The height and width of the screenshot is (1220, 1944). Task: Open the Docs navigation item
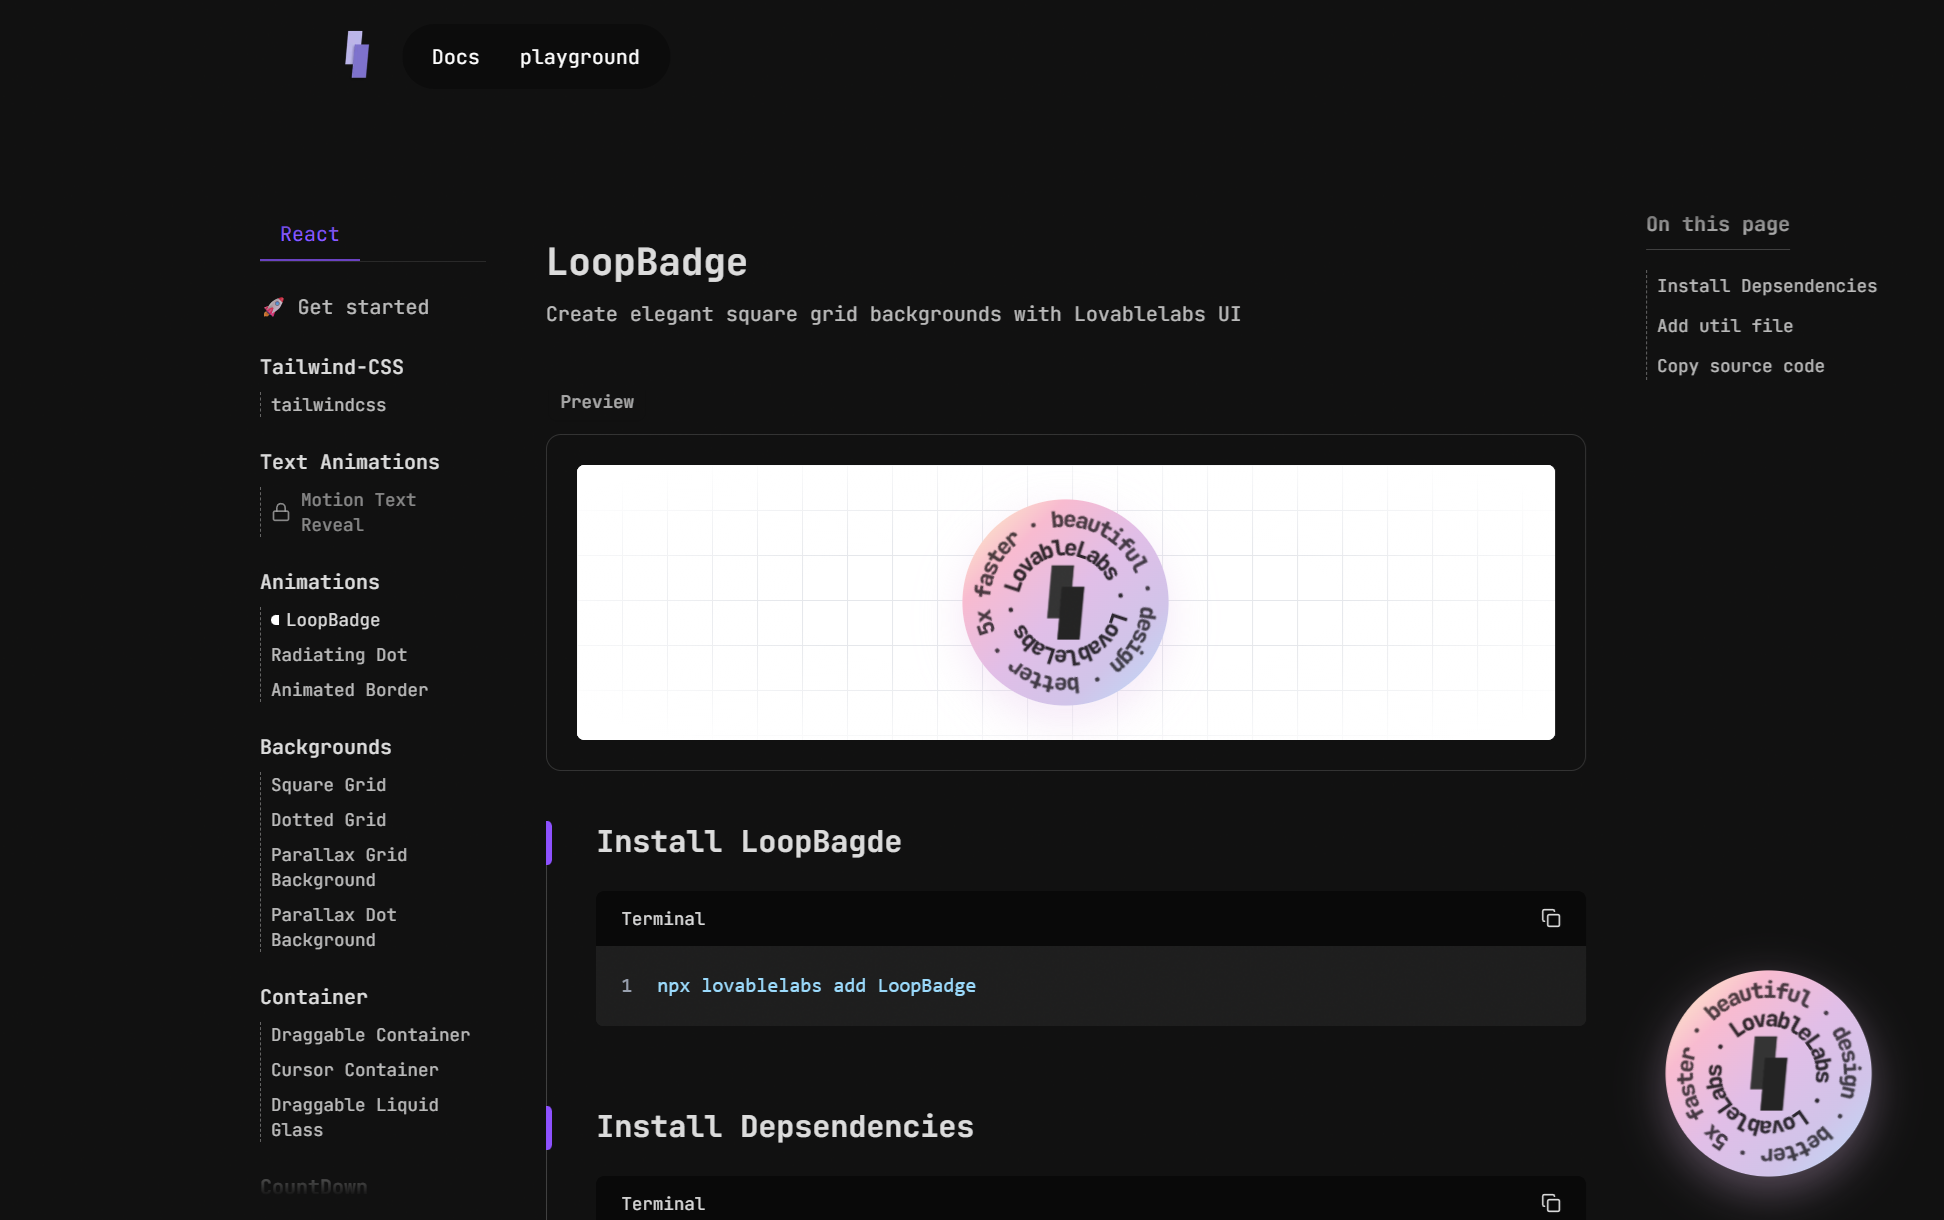coord(455,57)
